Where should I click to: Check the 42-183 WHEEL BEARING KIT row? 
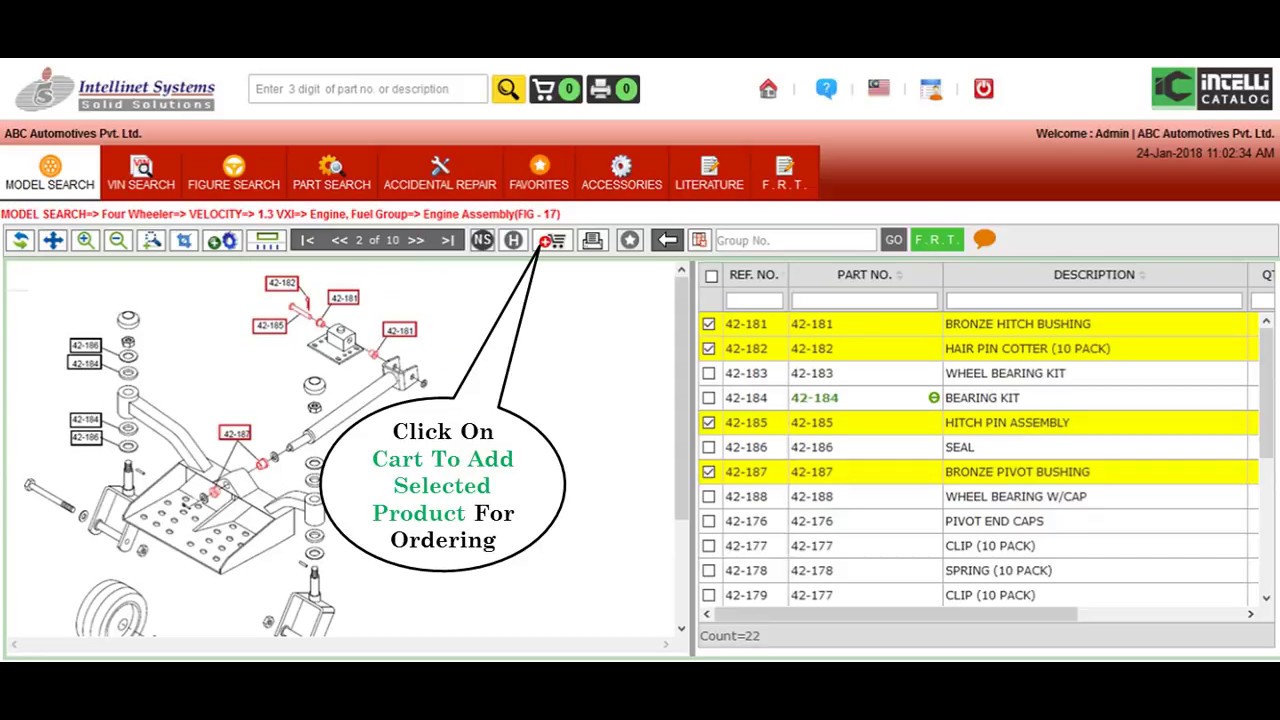pyautogui.click(x=709, y=373)
